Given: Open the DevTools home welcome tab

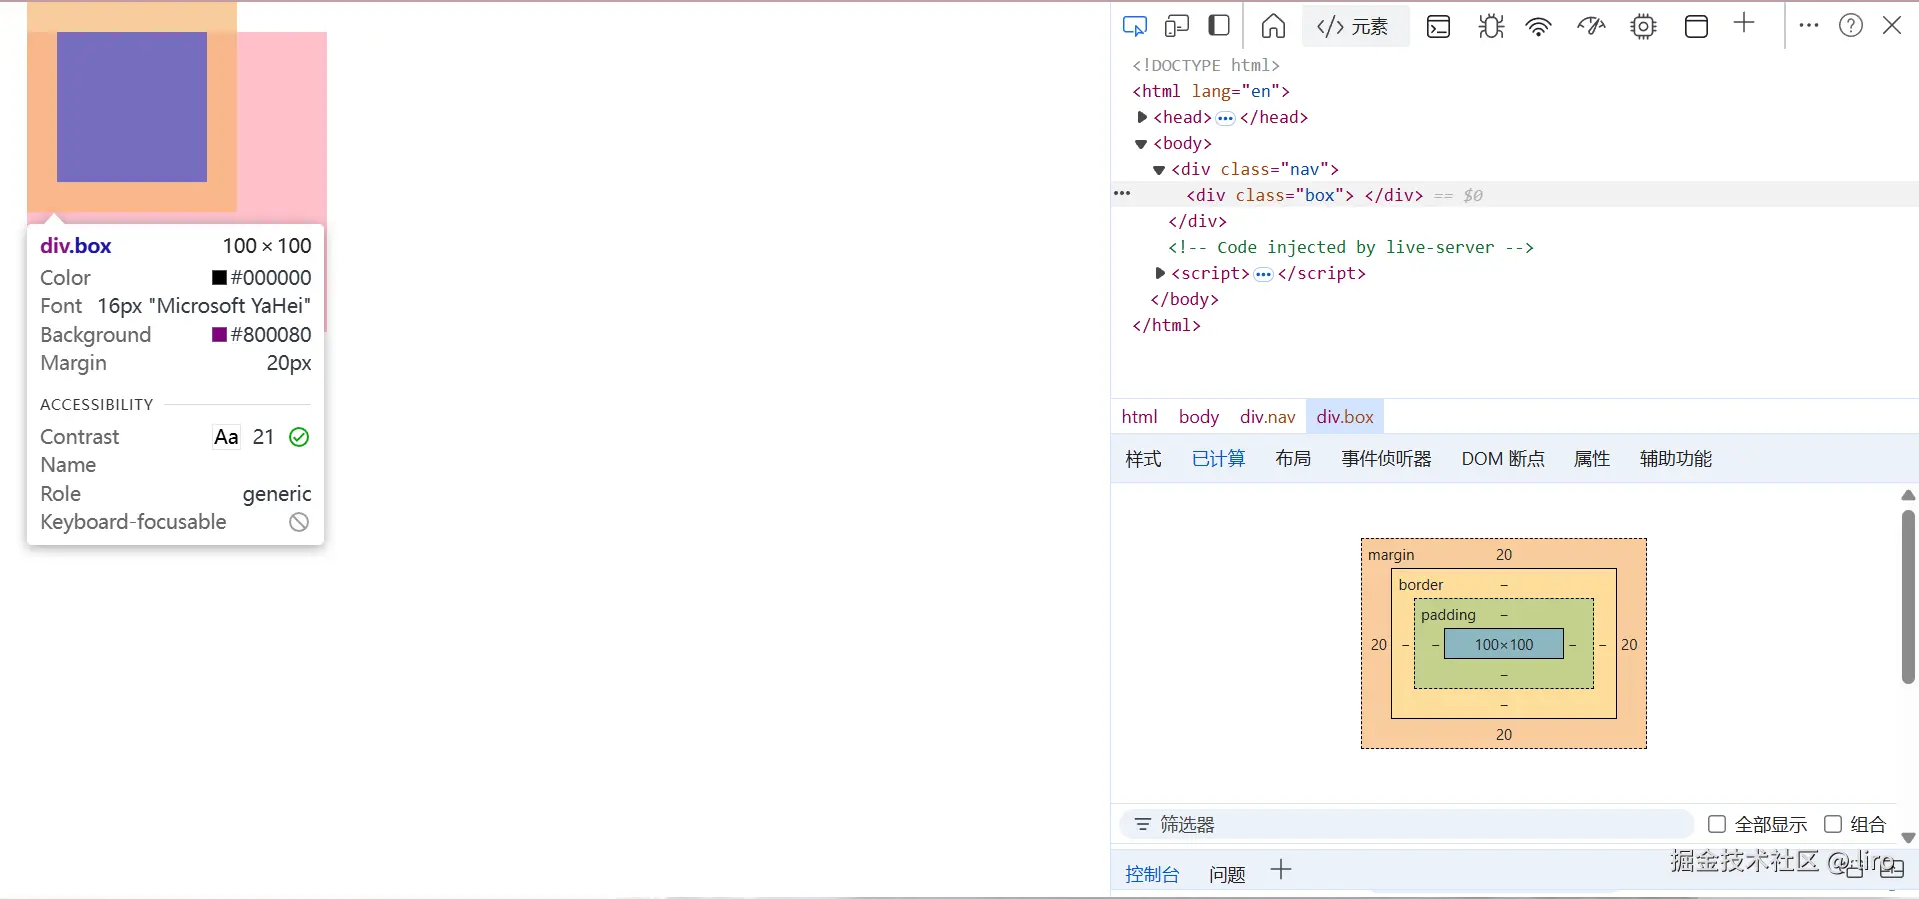Looking at the screenshot, I should click(1273, 26).
